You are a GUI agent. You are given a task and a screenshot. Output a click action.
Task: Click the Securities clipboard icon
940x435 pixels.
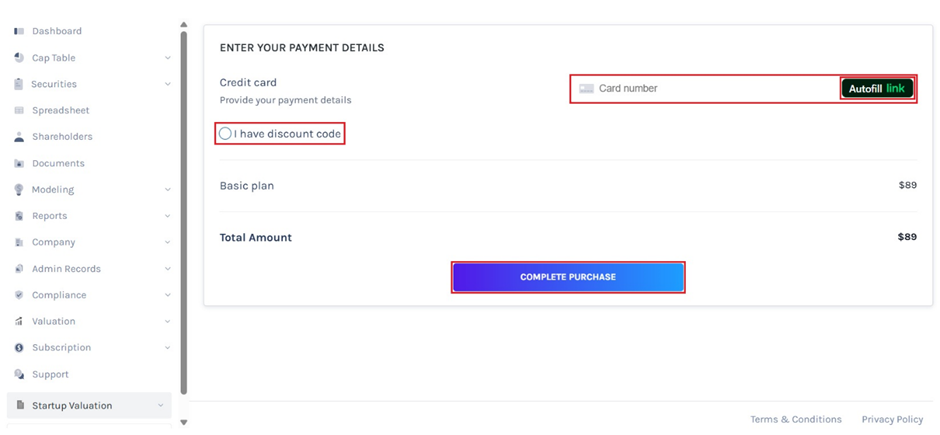[x=19, y=84]
